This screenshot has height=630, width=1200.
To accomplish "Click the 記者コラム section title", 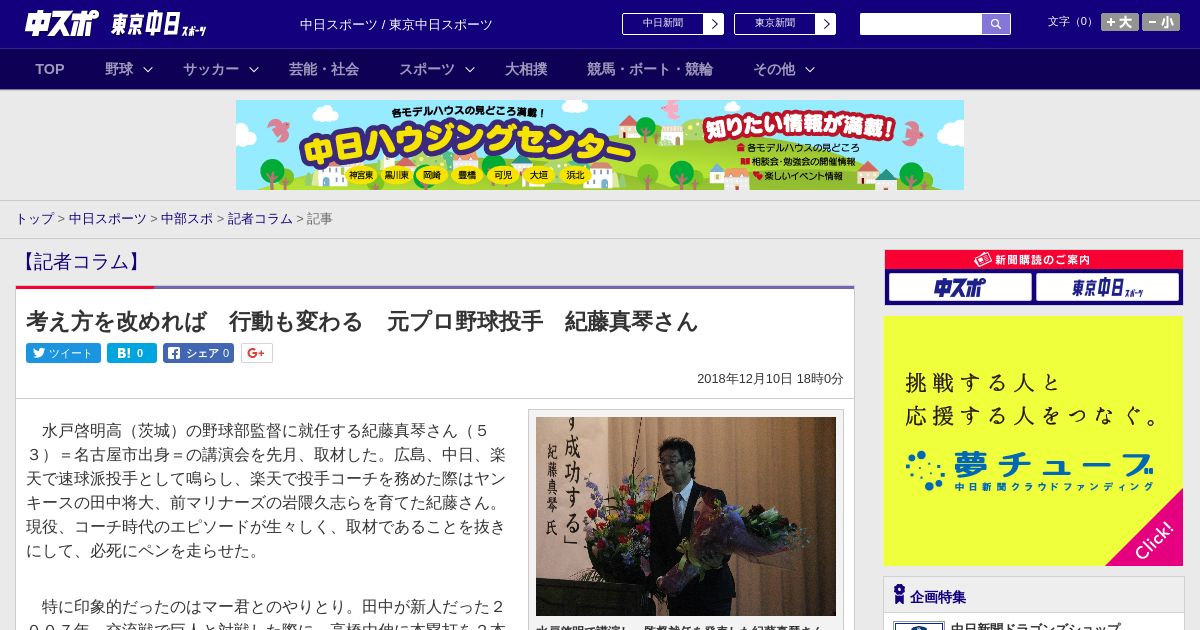I will [x=79, y=262].
